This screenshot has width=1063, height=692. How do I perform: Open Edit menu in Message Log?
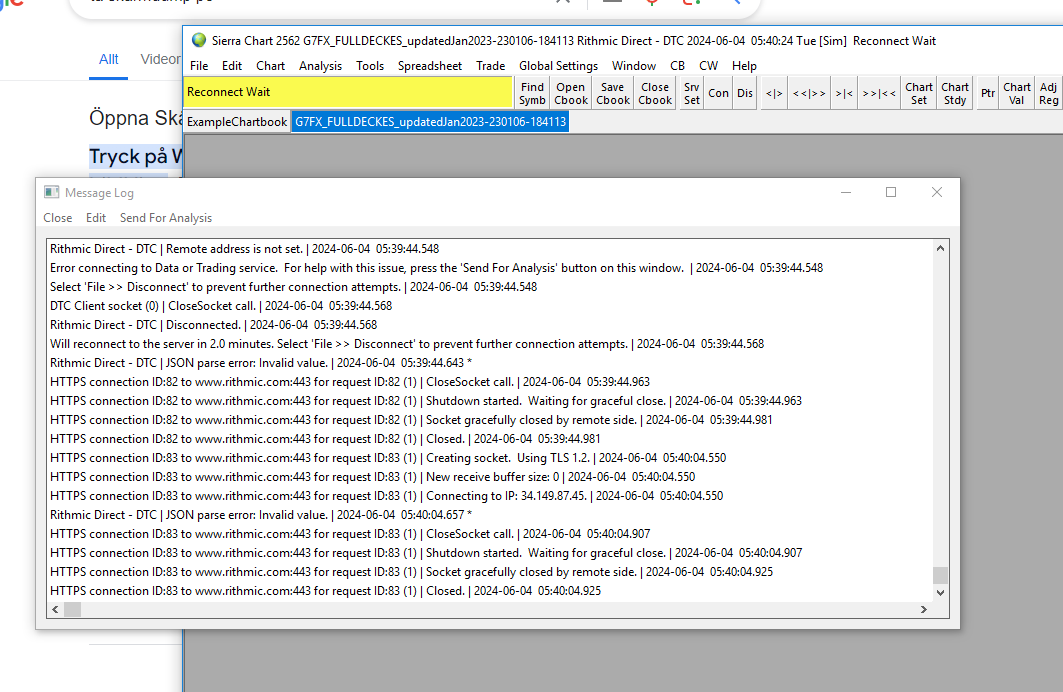click(96, 218)
